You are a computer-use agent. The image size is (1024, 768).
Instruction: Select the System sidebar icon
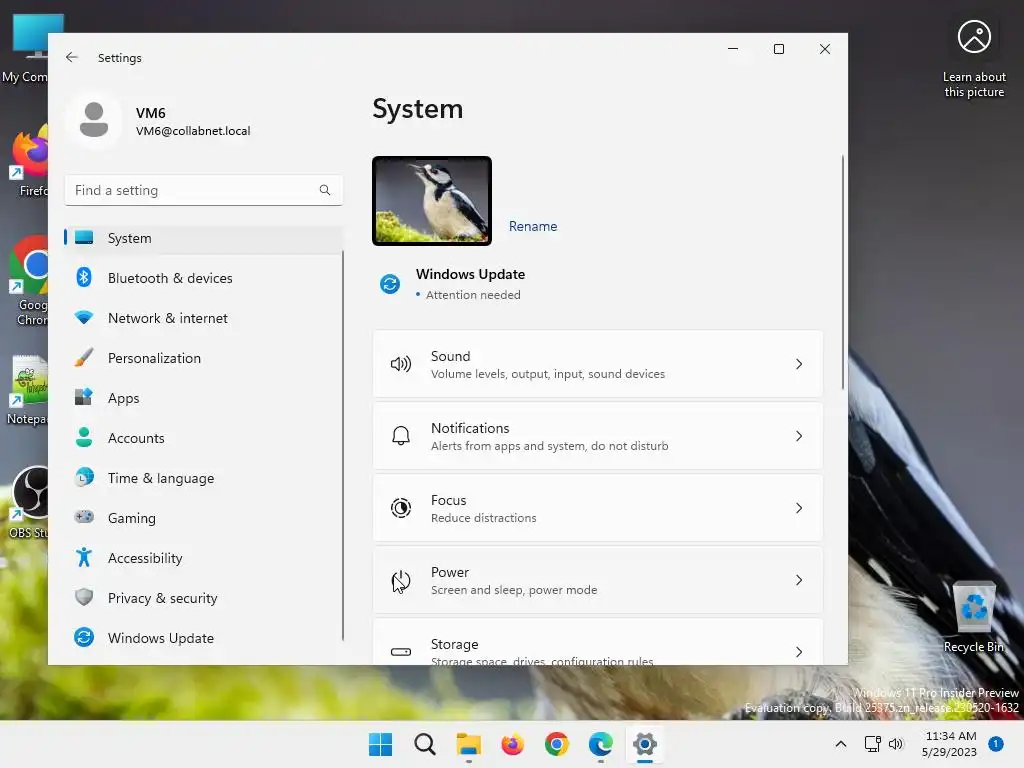(x=84, y=238)
